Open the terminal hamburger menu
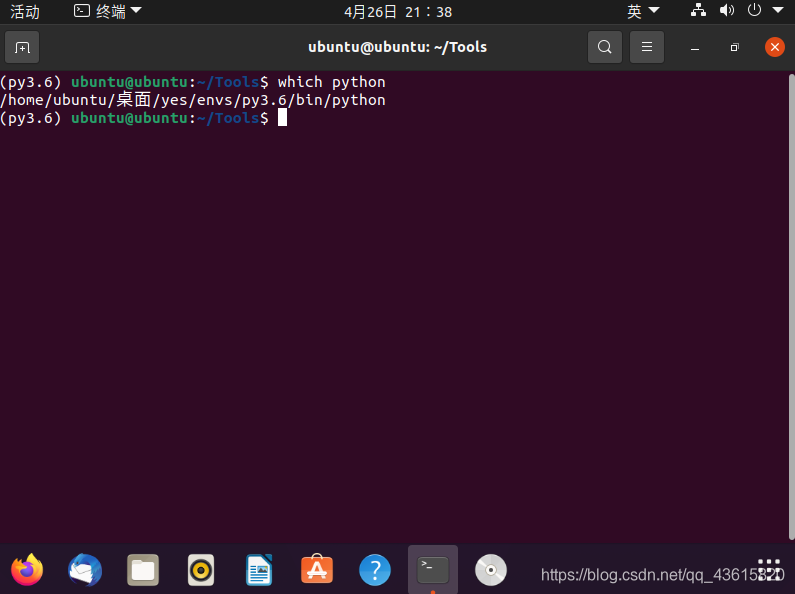The image size is (795, 594). [x=646, y=47]
